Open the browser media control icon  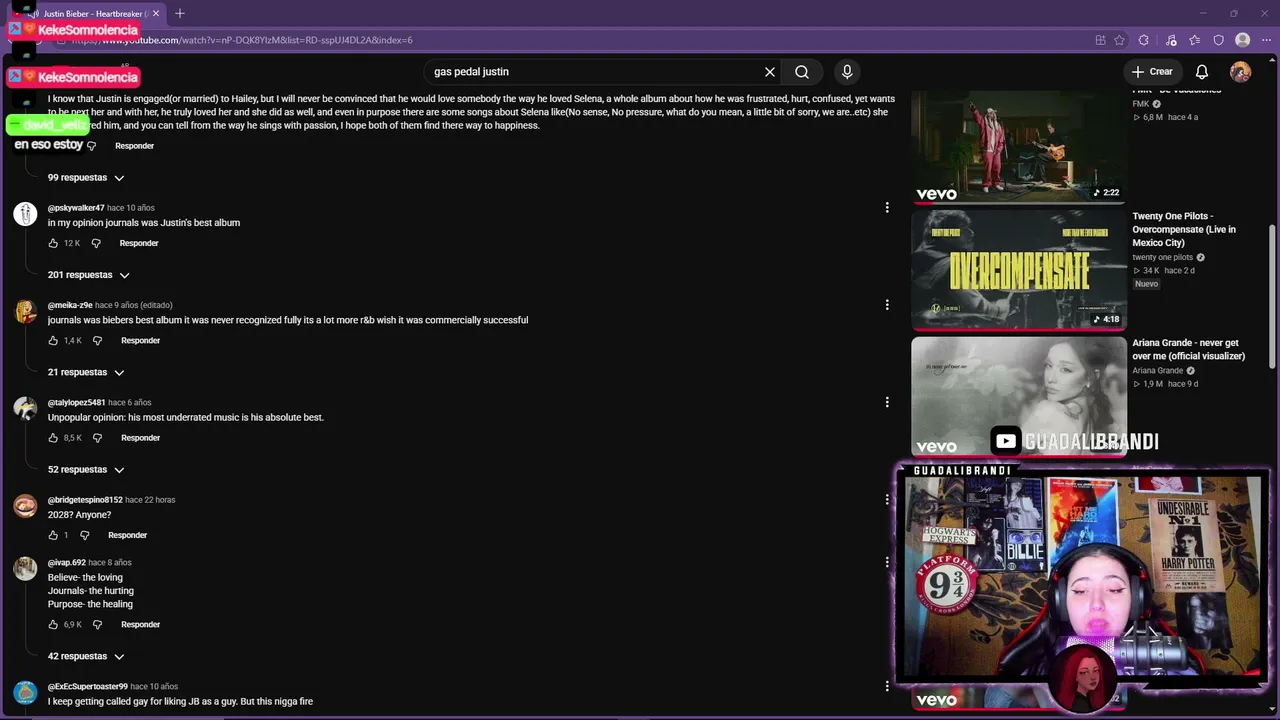(1171, 40)
